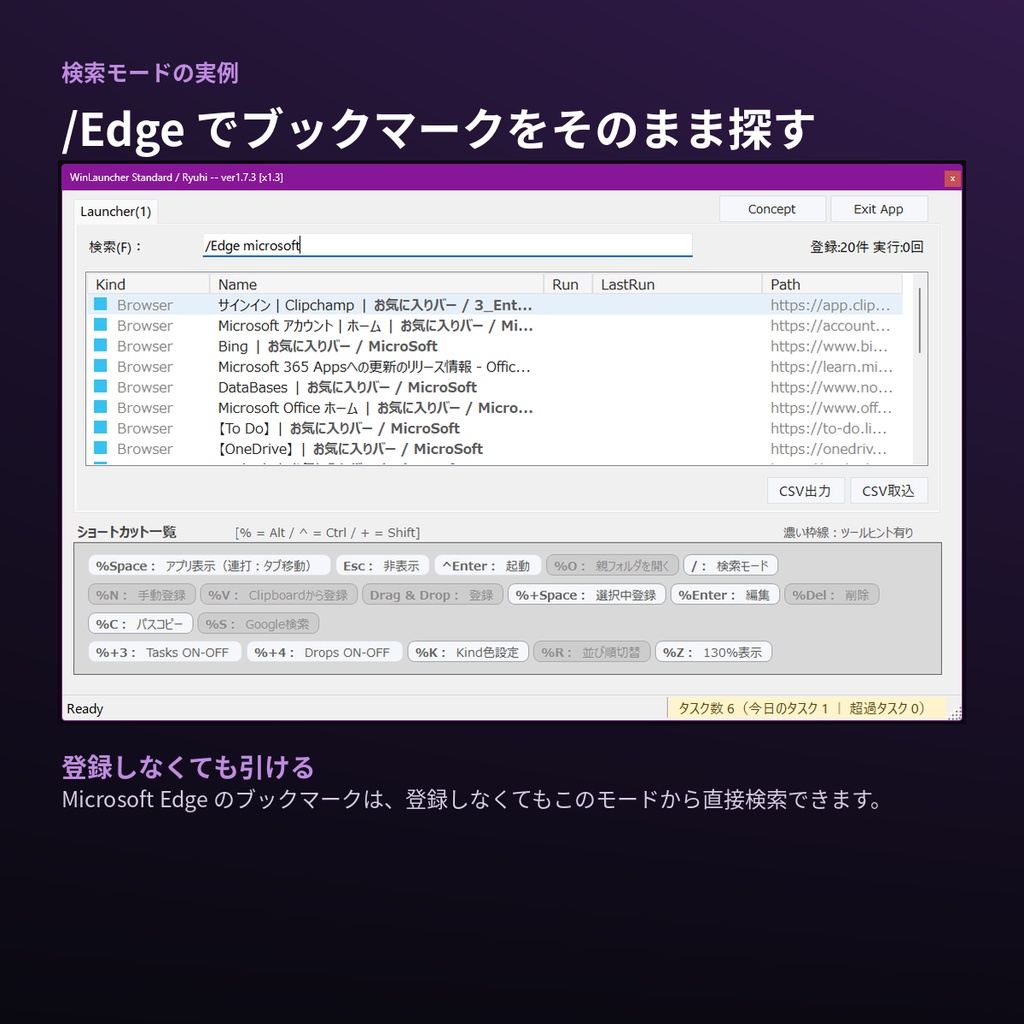Screen dimensions: 1024x1024
Task: Select the Microsoft Office ホーム row name
Action: point(376,408)
